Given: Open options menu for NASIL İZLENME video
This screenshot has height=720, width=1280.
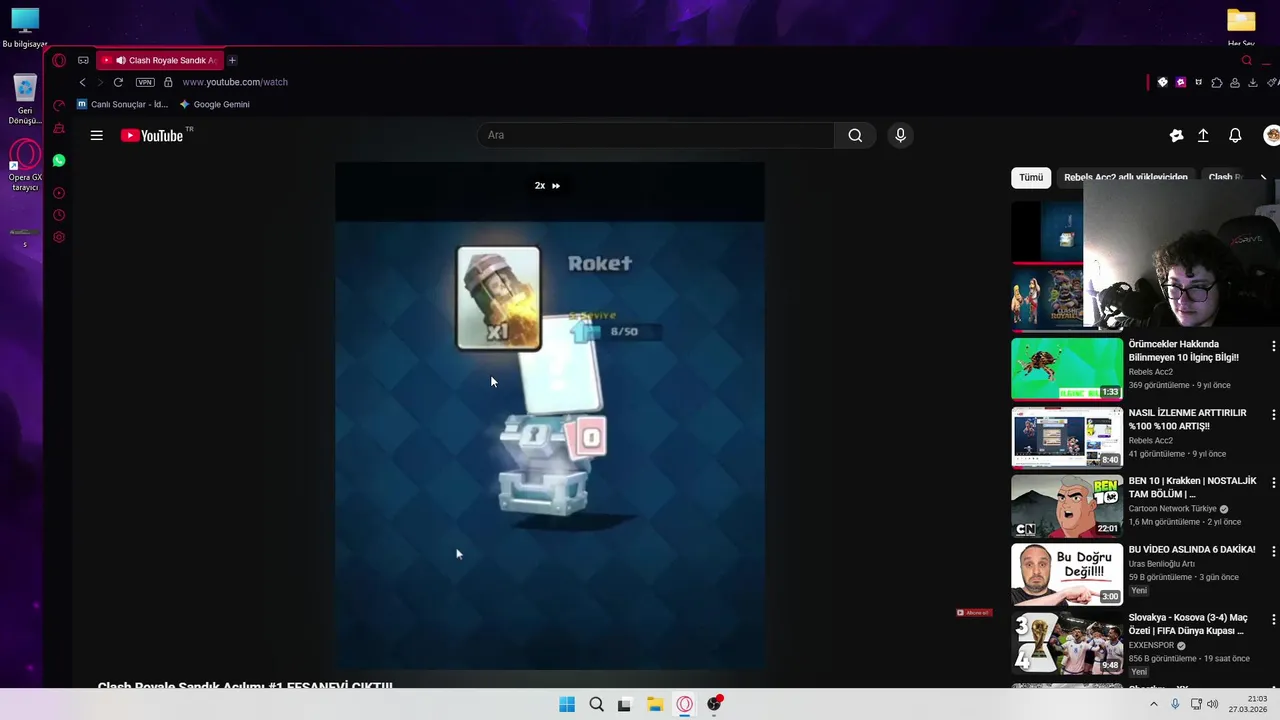Looking at the screenshot, I should tap(1273, 414).
